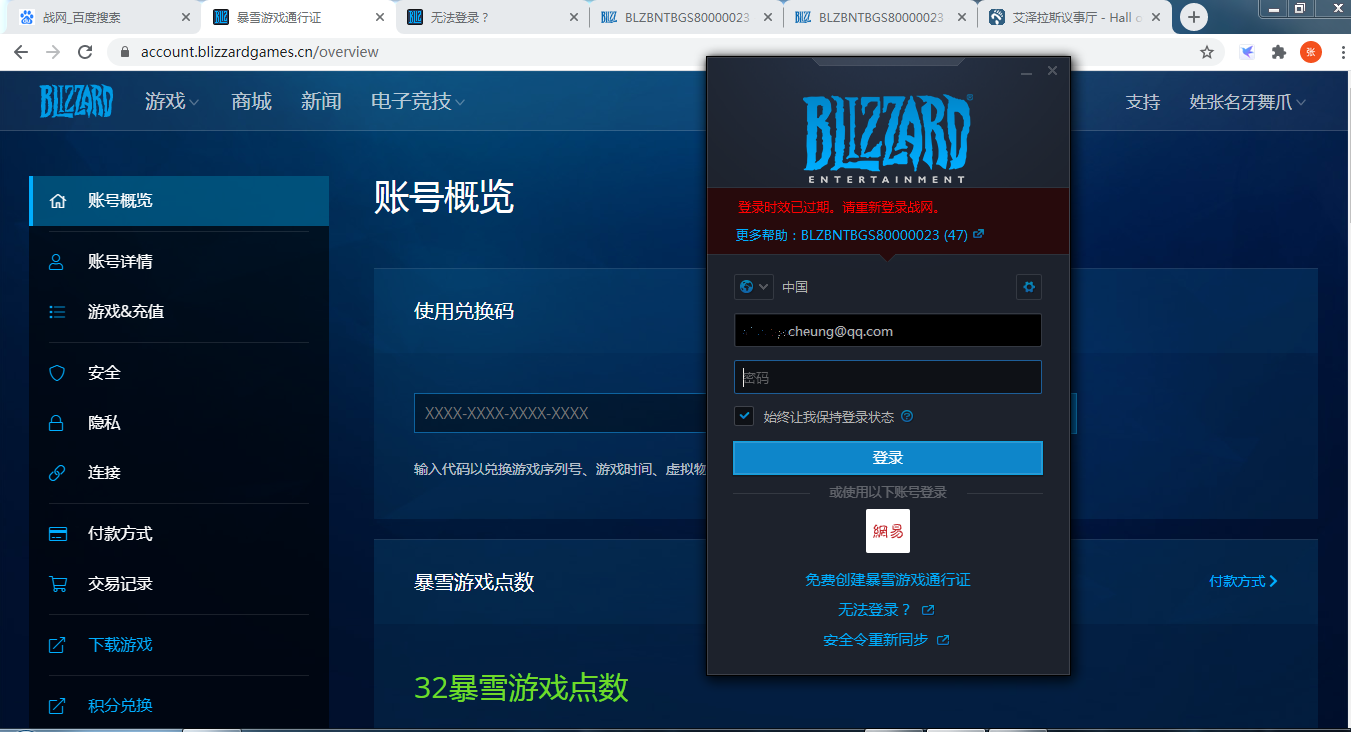Expand the 电子竞技 header menu

pyautogui.click(x=418, y=101)
